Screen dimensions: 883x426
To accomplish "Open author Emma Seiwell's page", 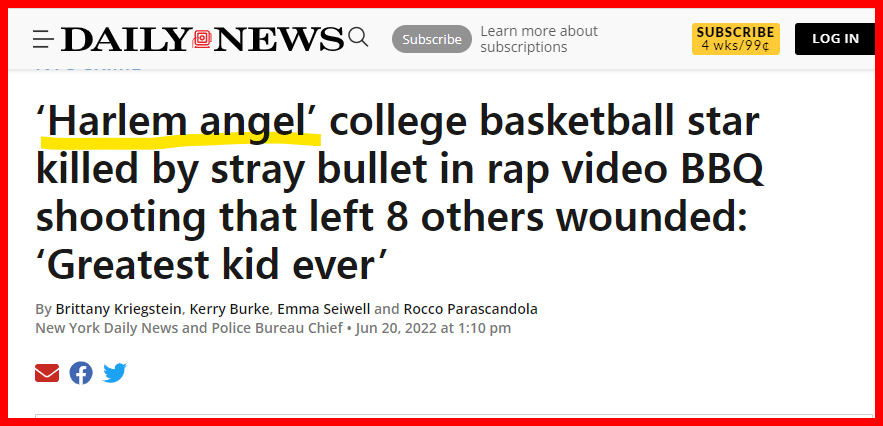I will 324,309.
